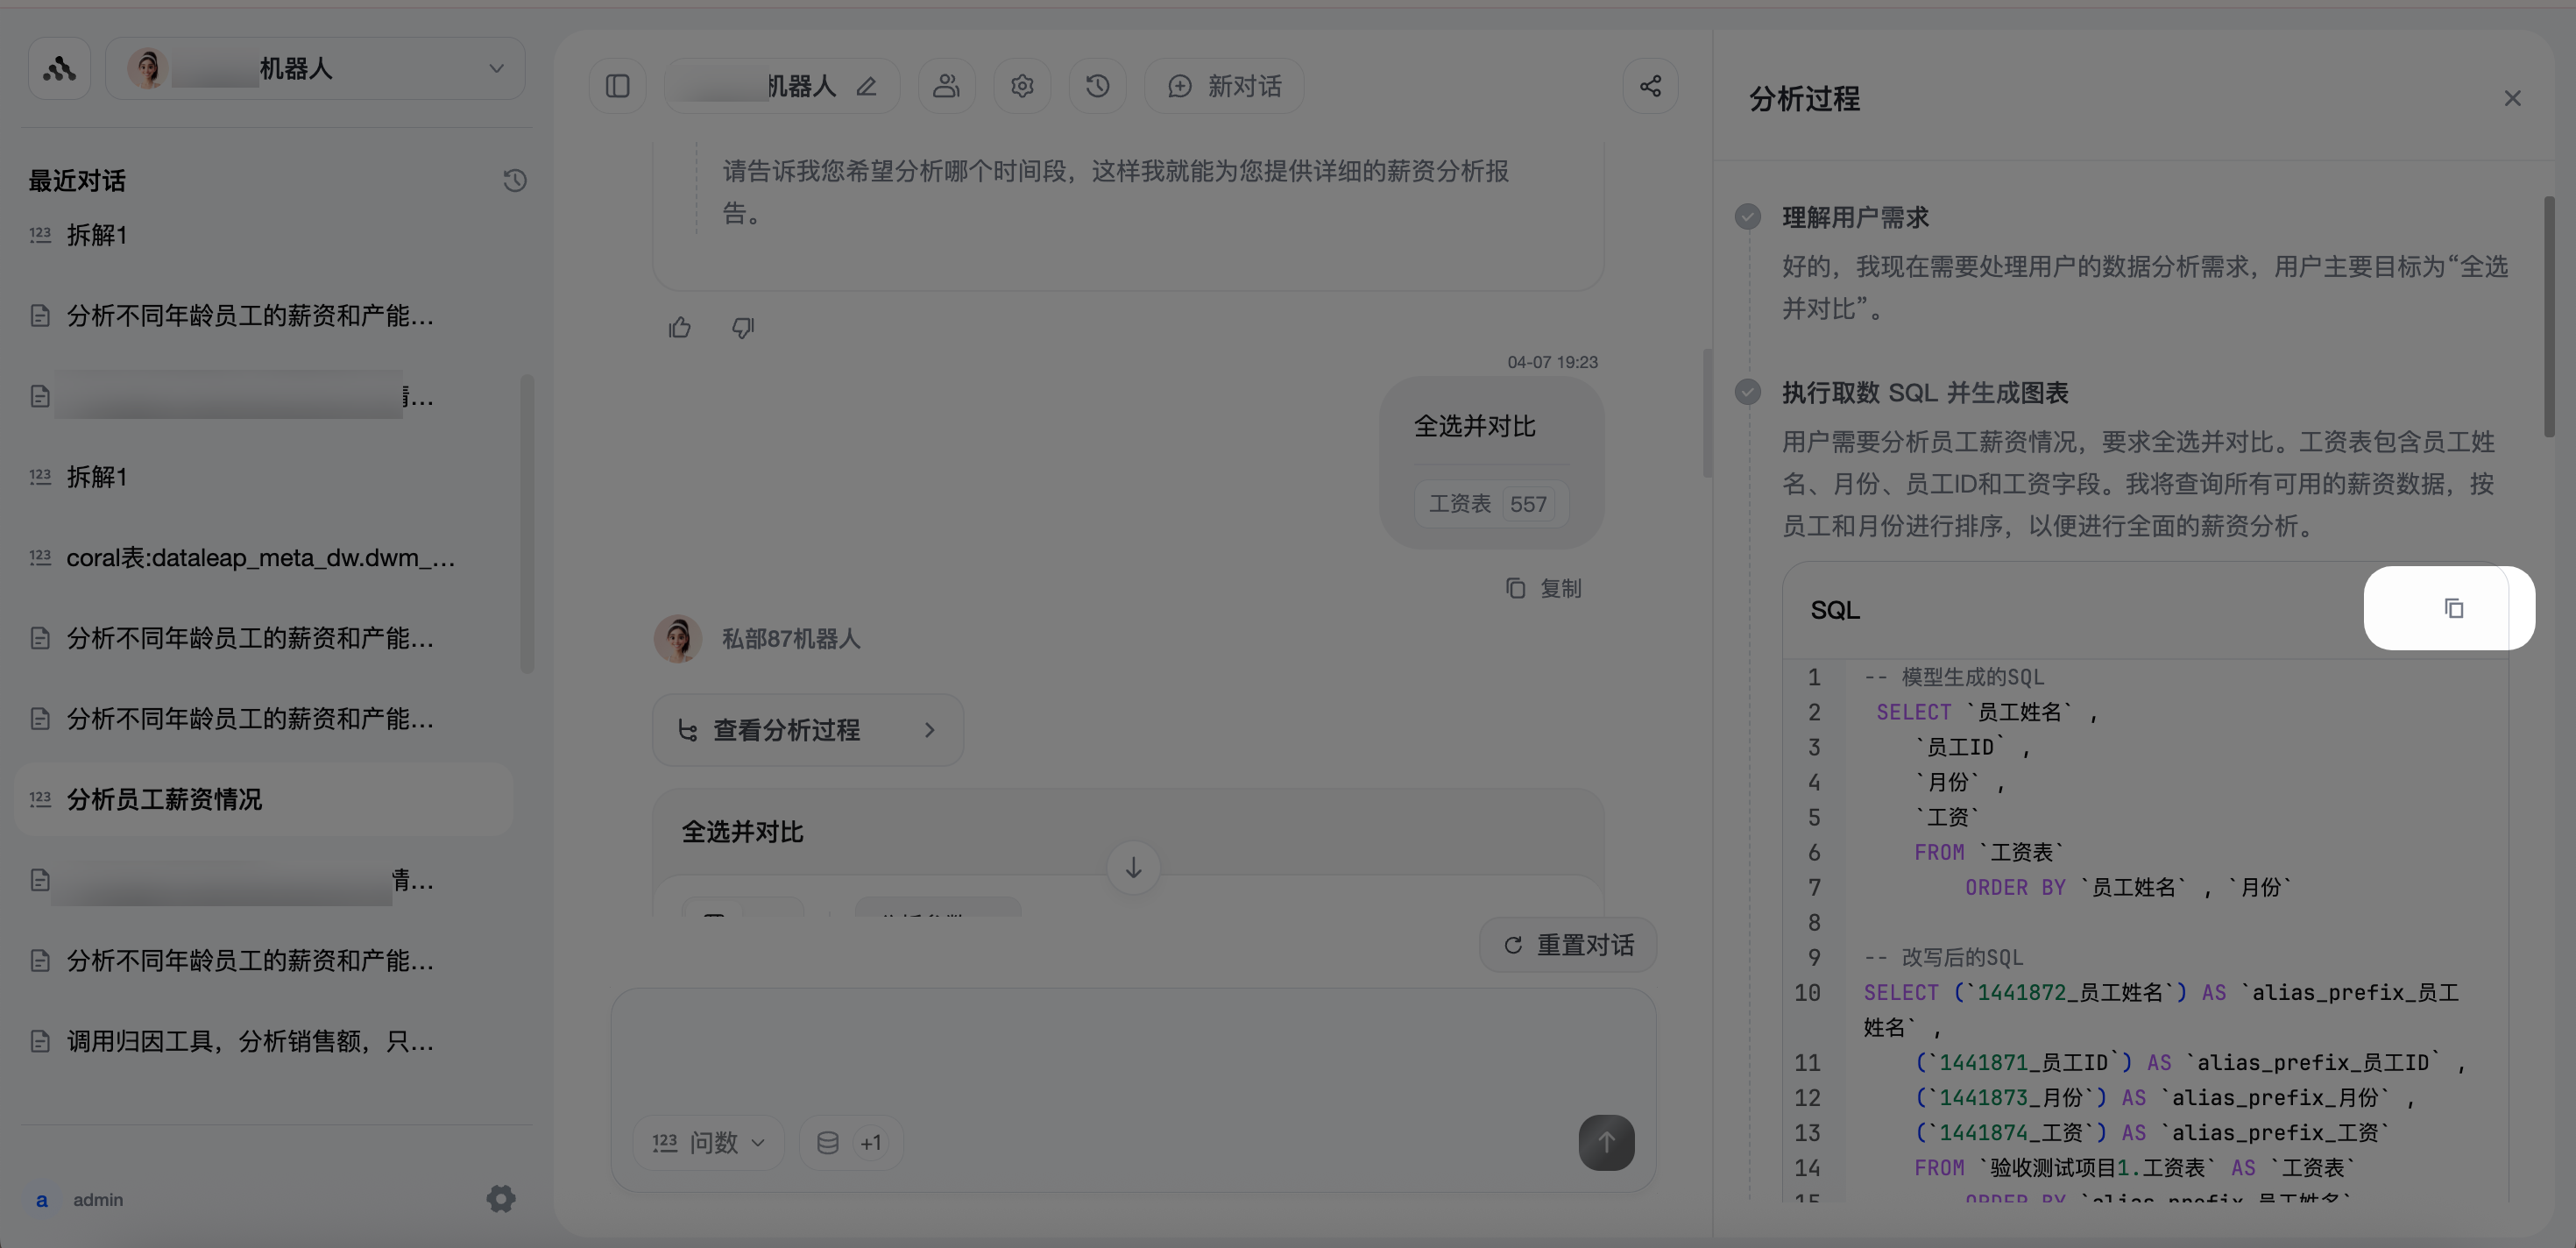2576x1248 pixels.
Task: Like the response with thumbs up
Action: 680,327
